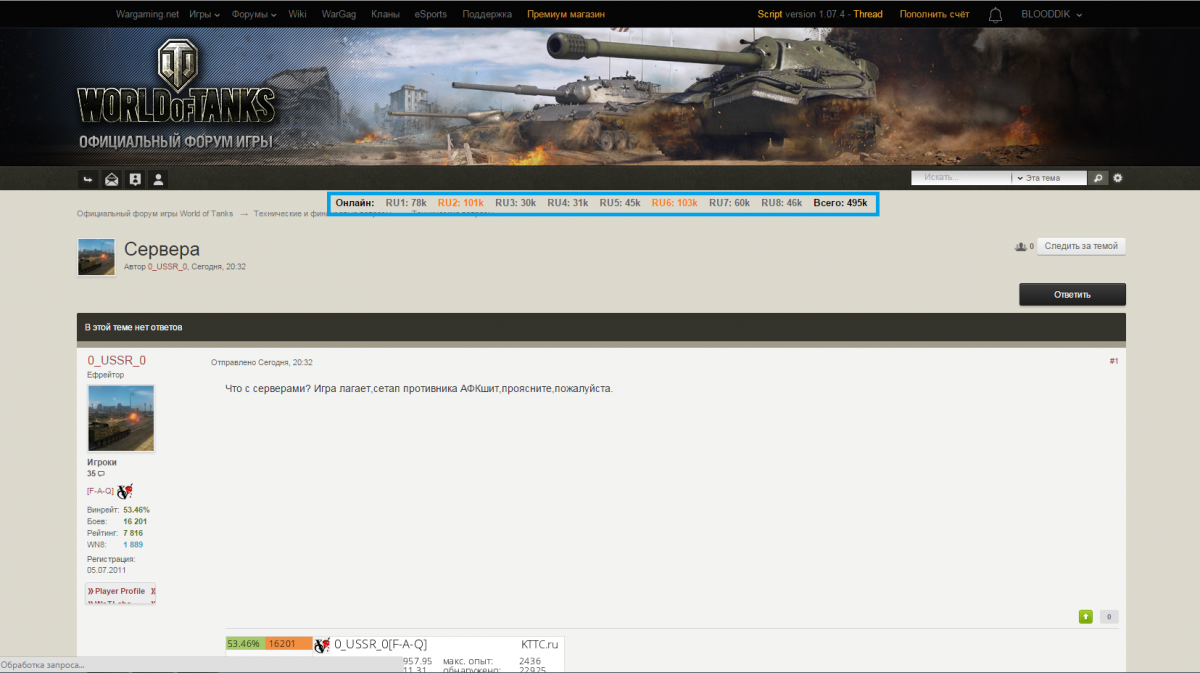Click the post rating counter showing 0
This screenshot has width=1200, height=673.
[1109, 617]
